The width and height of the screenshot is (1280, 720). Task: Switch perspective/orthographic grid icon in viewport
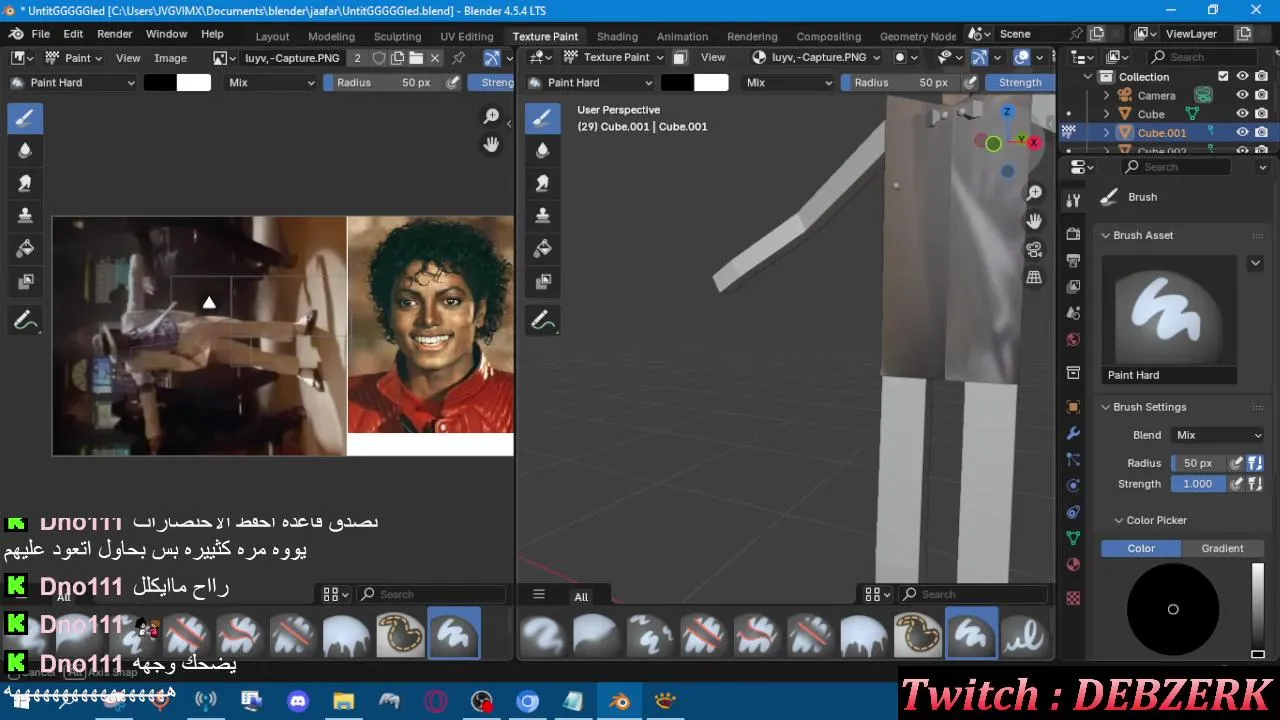click(x=1034, y=277)
